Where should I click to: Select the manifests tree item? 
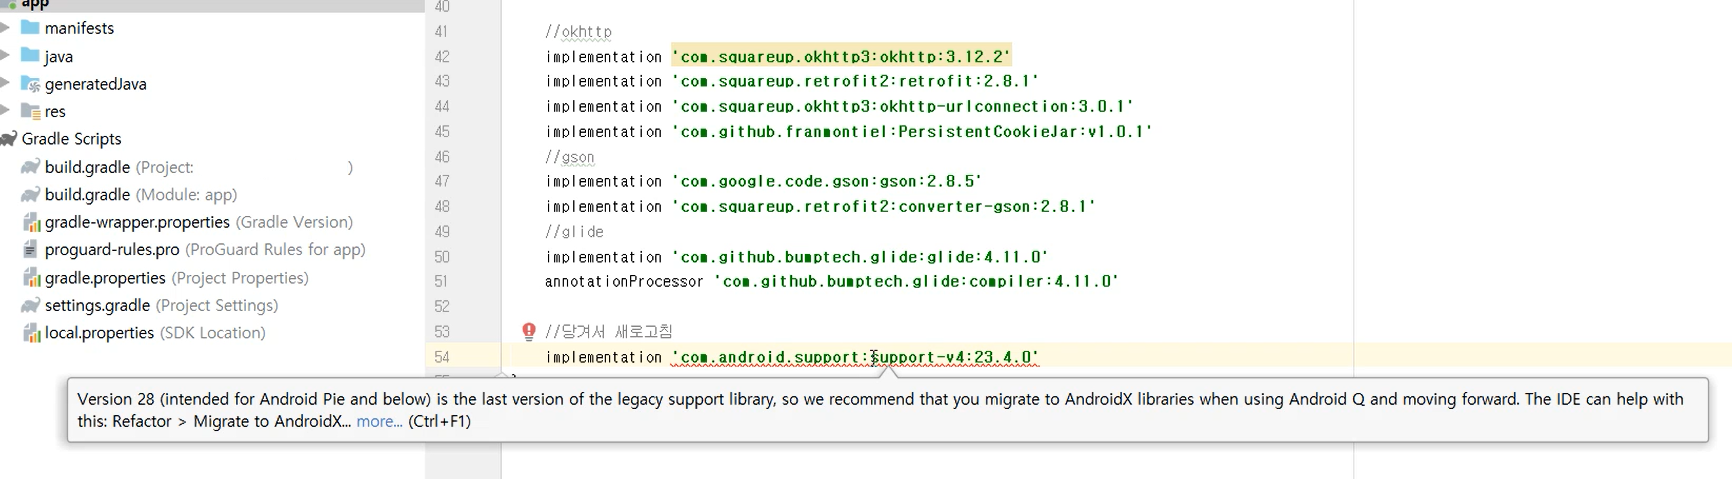pos(79,28)
